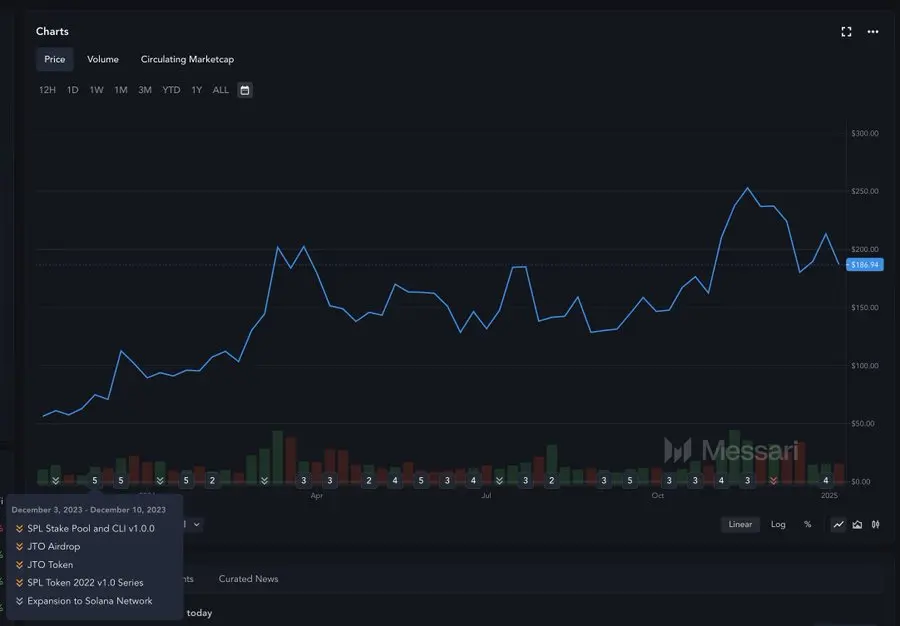Click the $186.94 price label
The height and width of the screenshot is (626, 900).
[x=863, y=264]
